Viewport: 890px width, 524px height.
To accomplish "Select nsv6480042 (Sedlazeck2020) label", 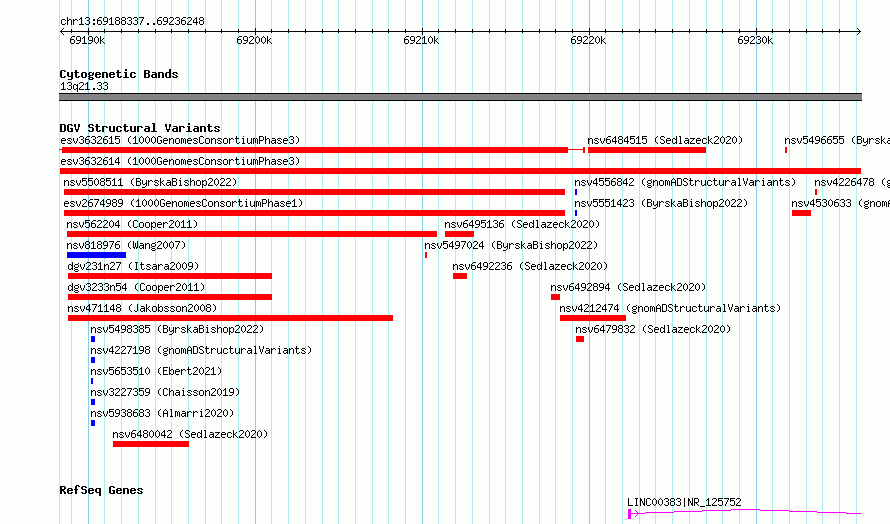I will click(x=190, y=434).
